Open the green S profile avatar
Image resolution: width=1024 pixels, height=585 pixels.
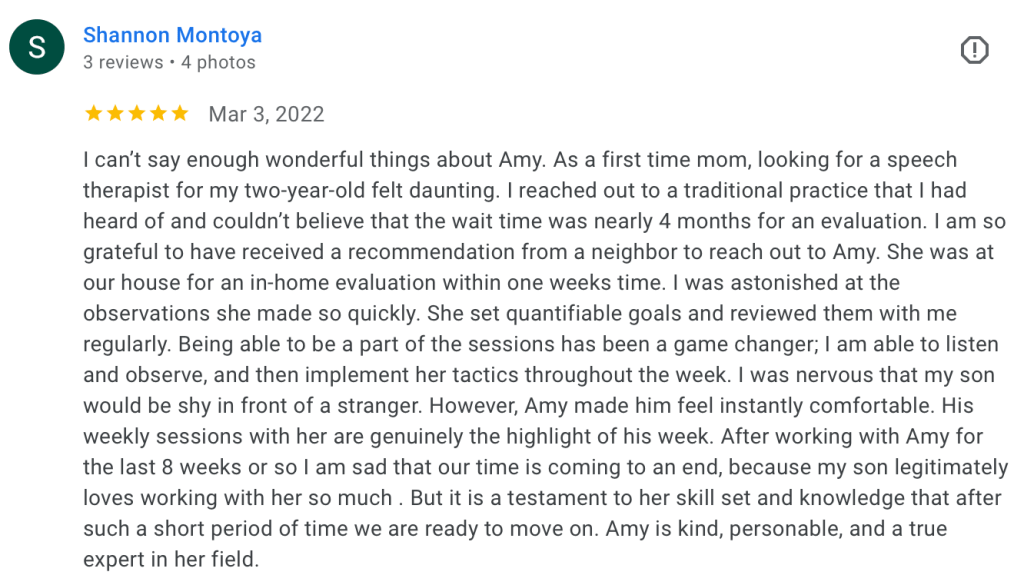pos(37,47)
